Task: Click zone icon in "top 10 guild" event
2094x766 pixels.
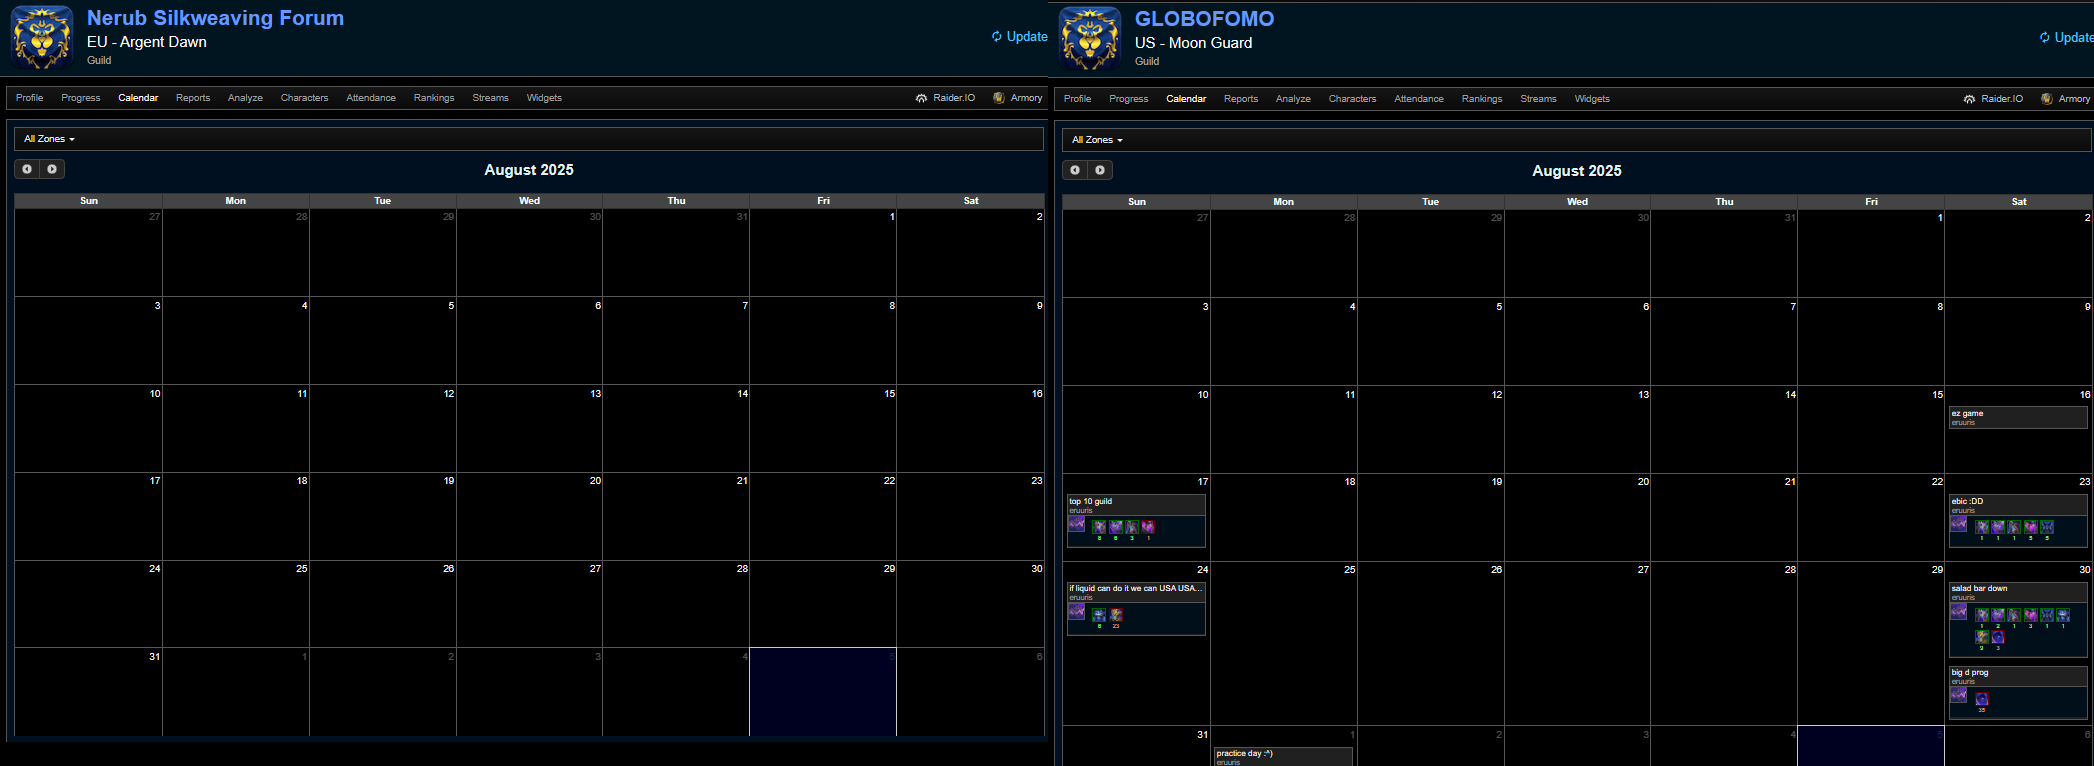Action: [x=1077, y=523]
